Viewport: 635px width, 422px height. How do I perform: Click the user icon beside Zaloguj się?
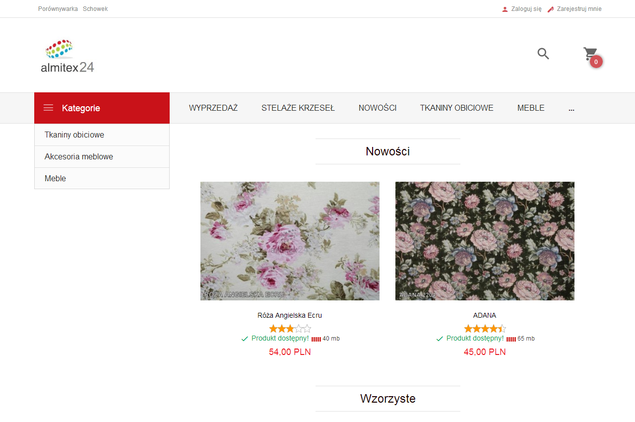504,8
